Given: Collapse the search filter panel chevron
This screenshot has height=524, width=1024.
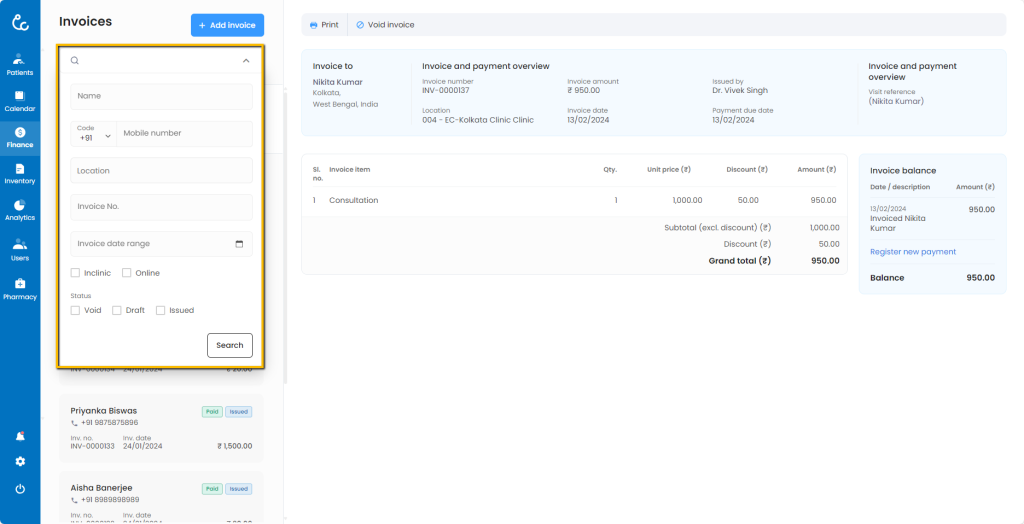Looking at the screenshot, I should tap(246, 61).
